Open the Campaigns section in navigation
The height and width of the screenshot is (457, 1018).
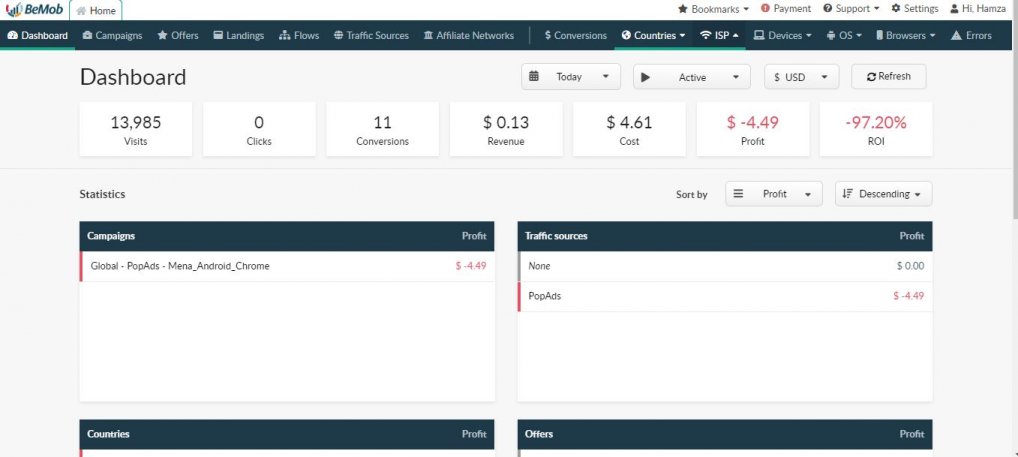(112, 36)
